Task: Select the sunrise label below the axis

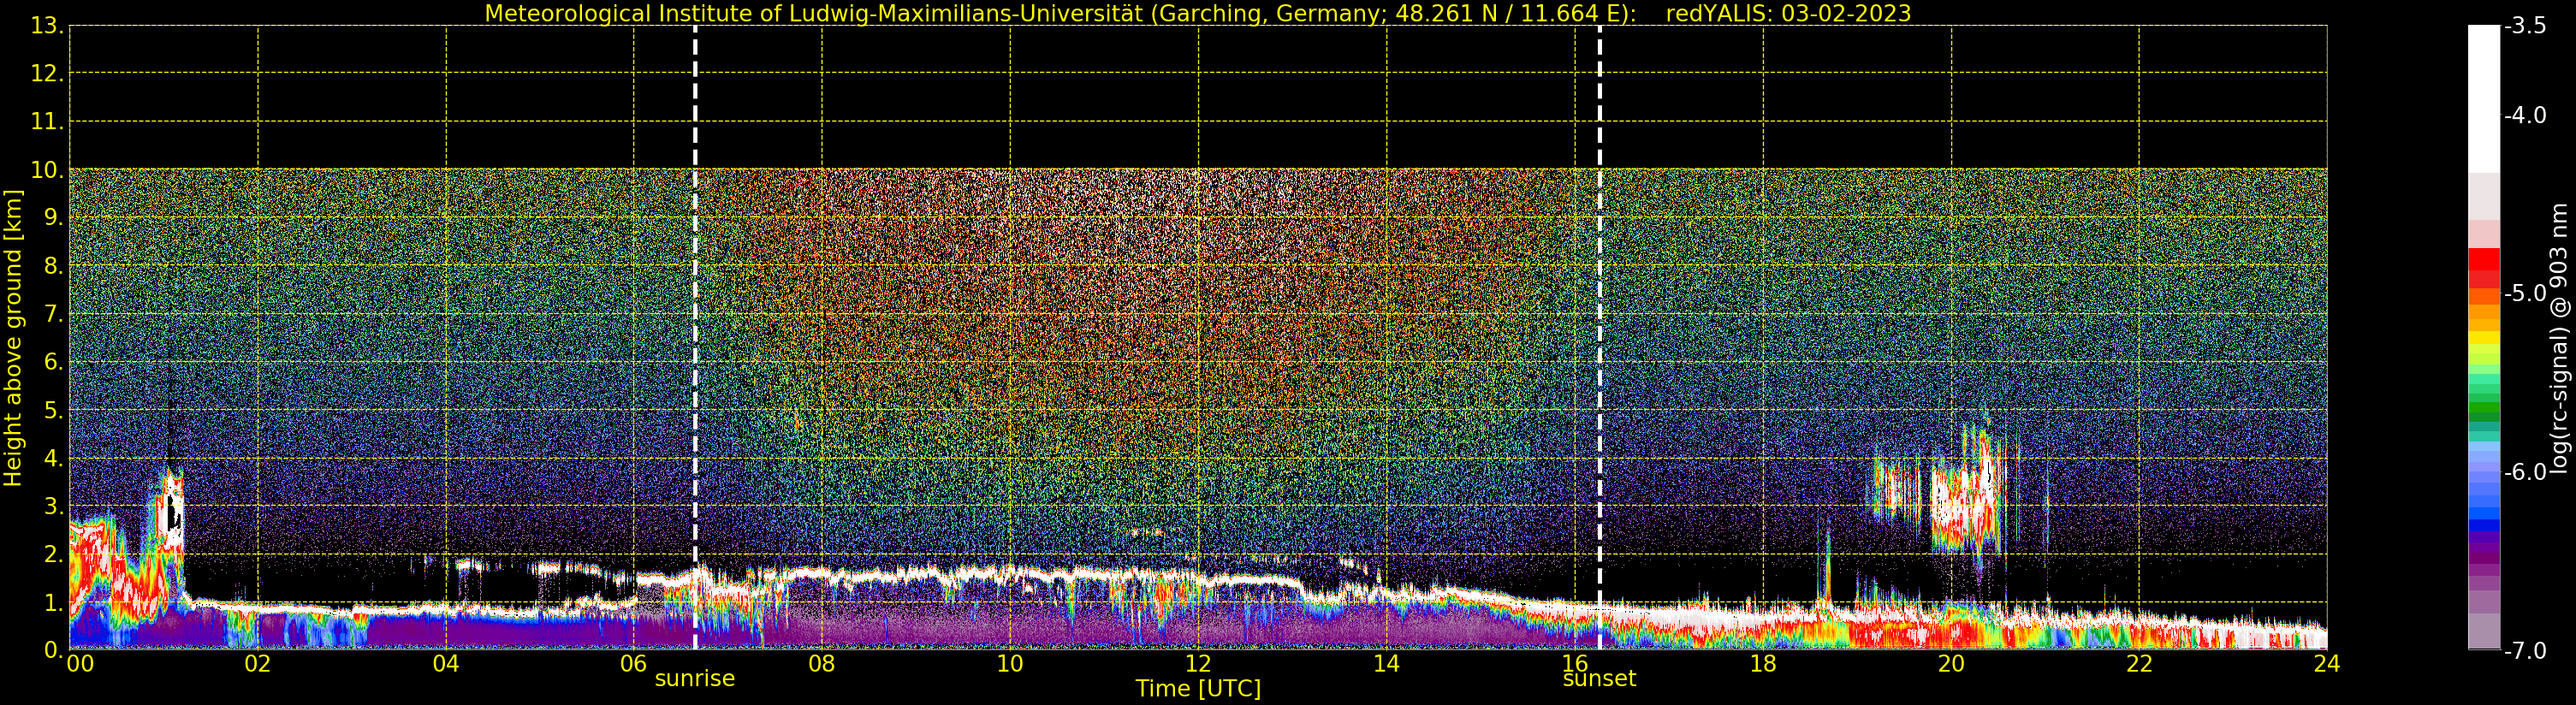Action: pos(695,679)
